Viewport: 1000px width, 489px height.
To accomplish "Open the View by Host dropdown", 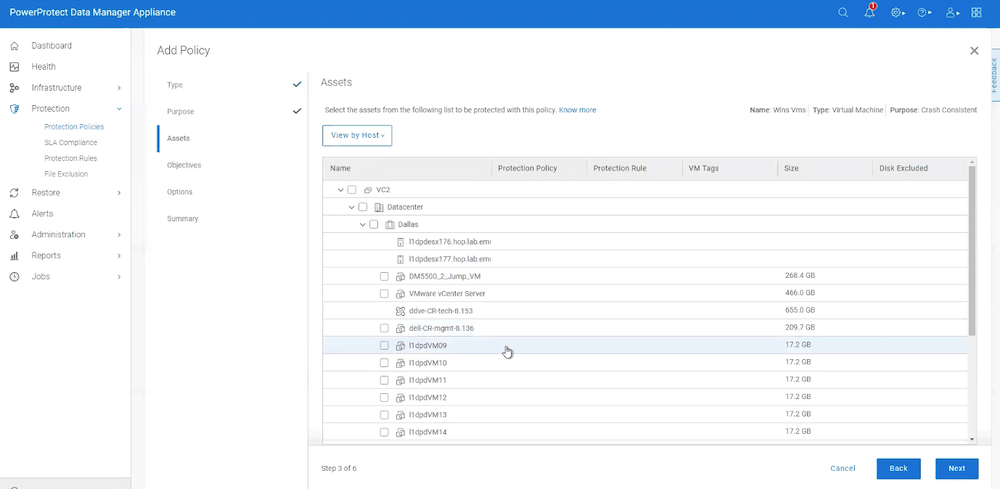I will coord(357,136).
